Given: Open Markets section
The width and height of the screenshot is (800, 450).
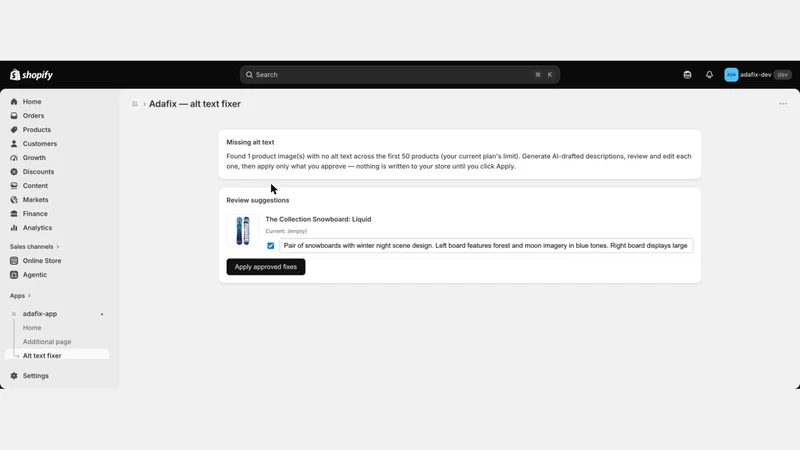Looking at the screenshot, I should pos(35,200).
